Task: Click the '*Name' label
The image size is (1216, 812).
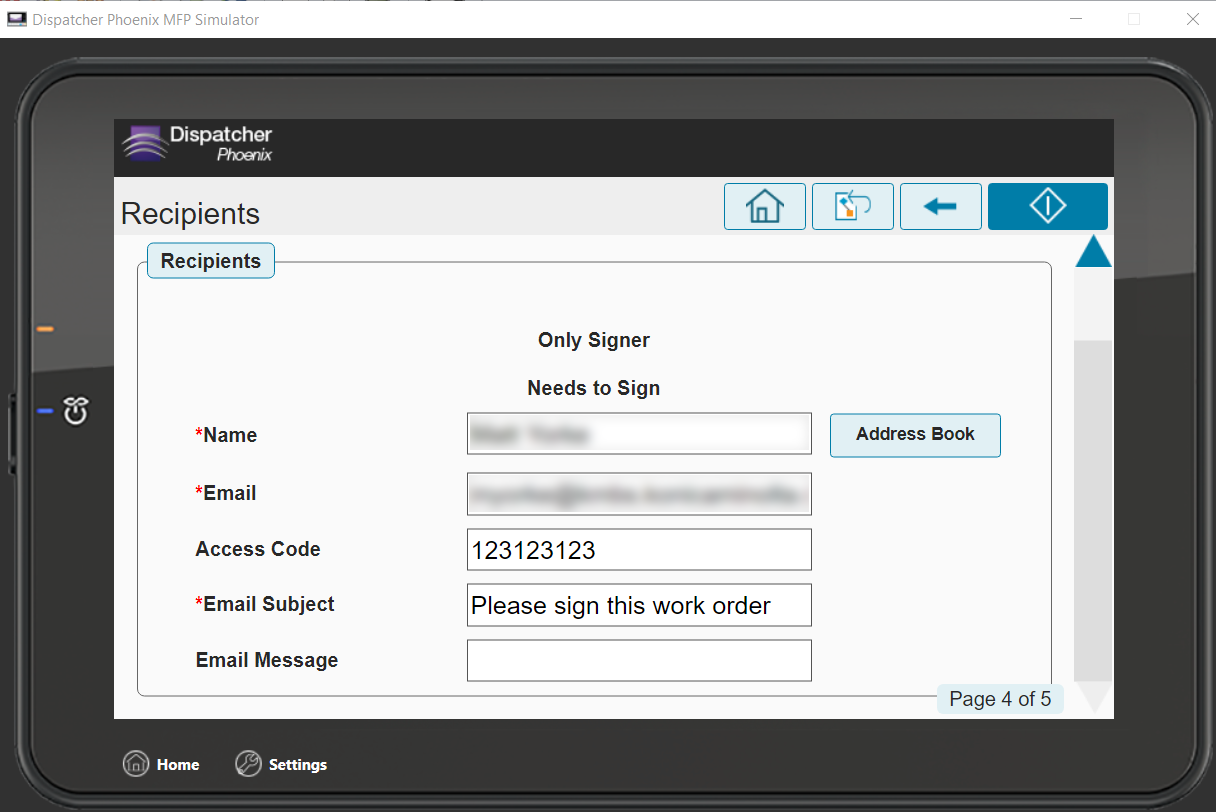Action: tap(226, 435)
